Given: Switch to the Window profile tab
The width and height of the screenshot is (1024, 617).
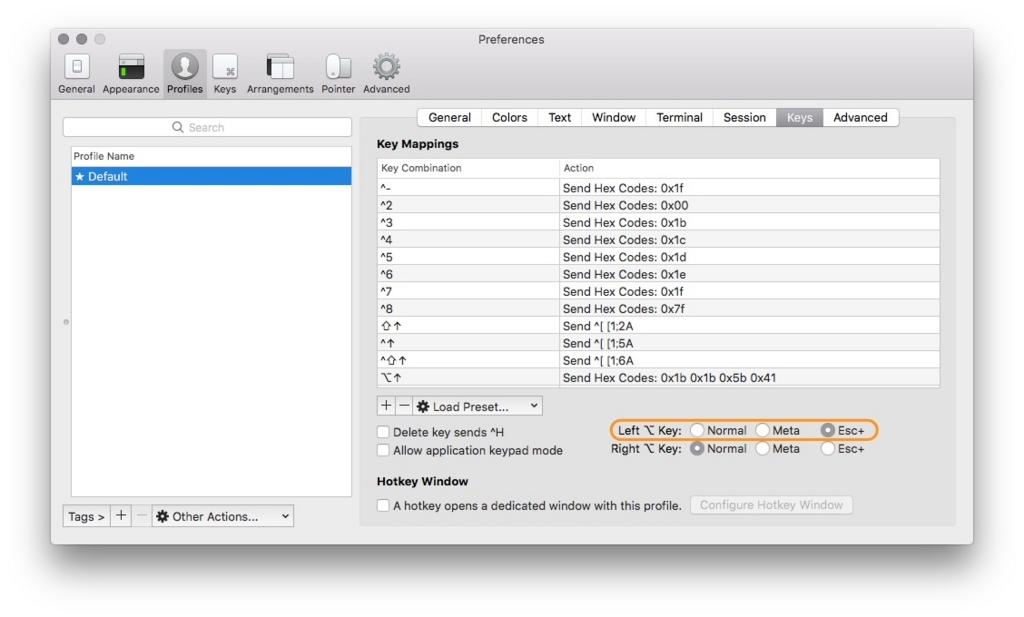Looking at the screenshot, I should click(x=614, y=118).
